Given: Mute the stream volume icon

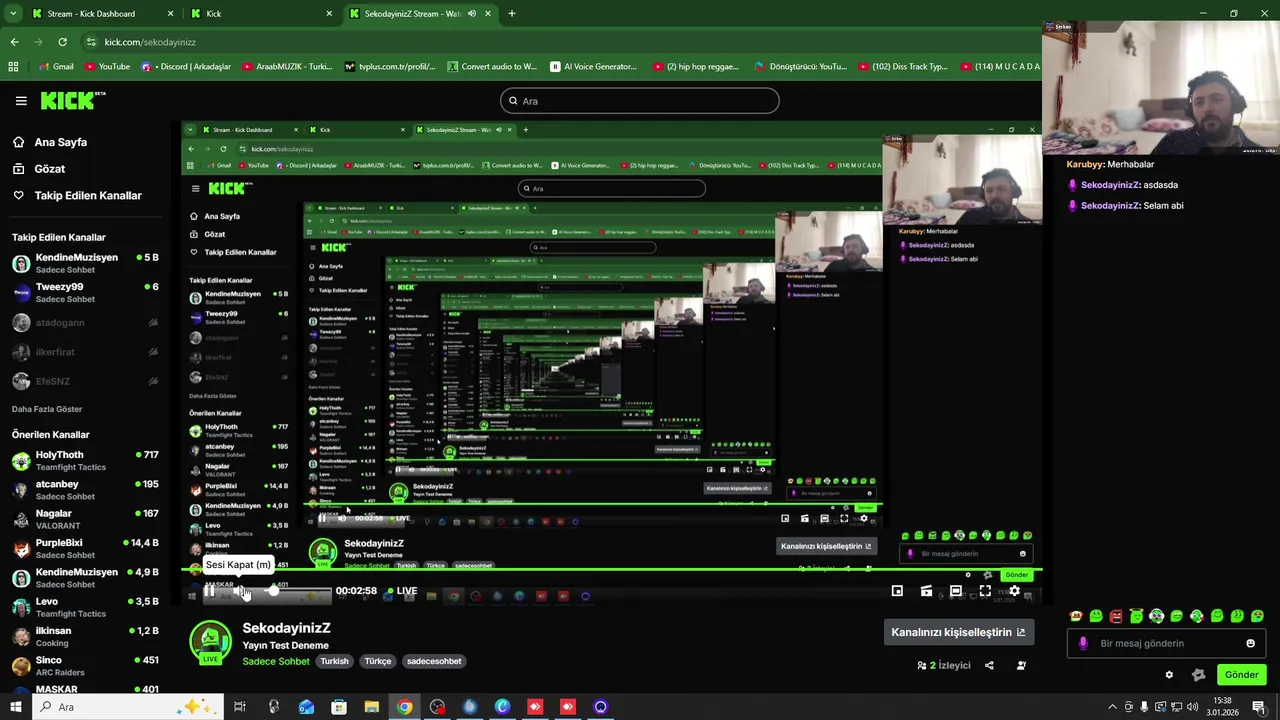Looking at the screenshot, I should (x=240, y=591).
